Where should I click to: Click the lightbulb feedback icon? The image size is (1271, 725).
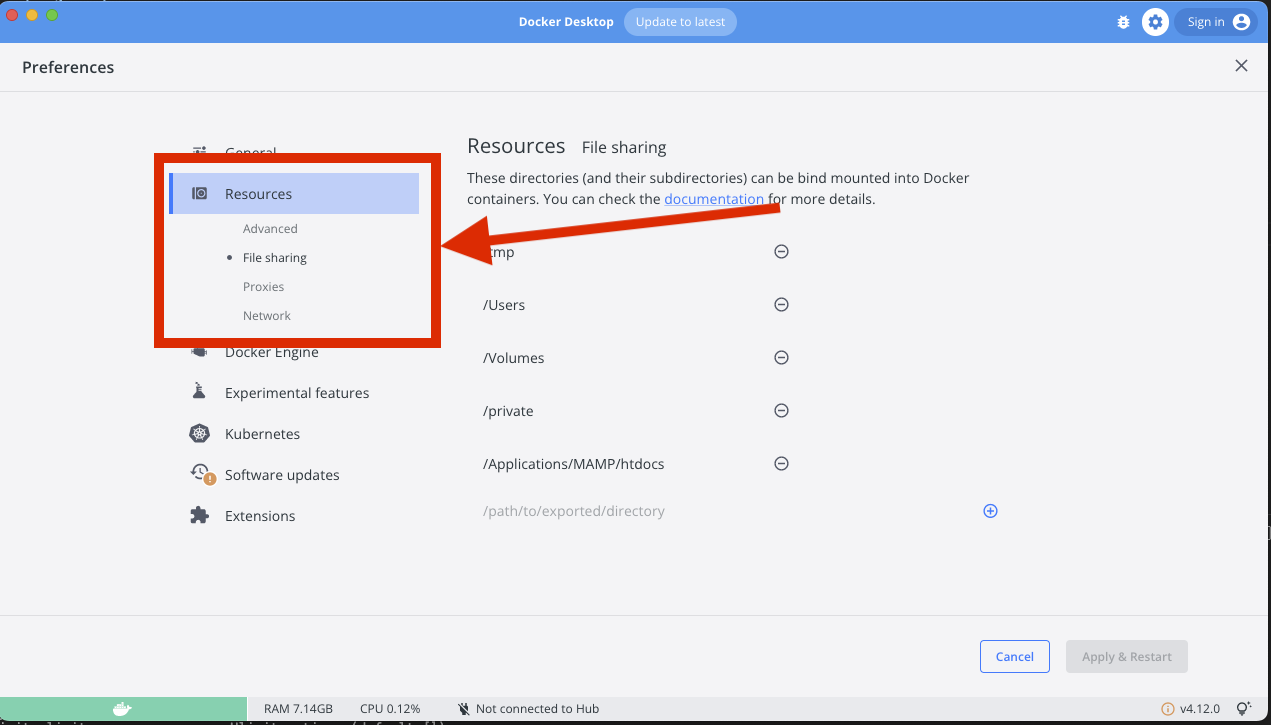(1244, 708)
